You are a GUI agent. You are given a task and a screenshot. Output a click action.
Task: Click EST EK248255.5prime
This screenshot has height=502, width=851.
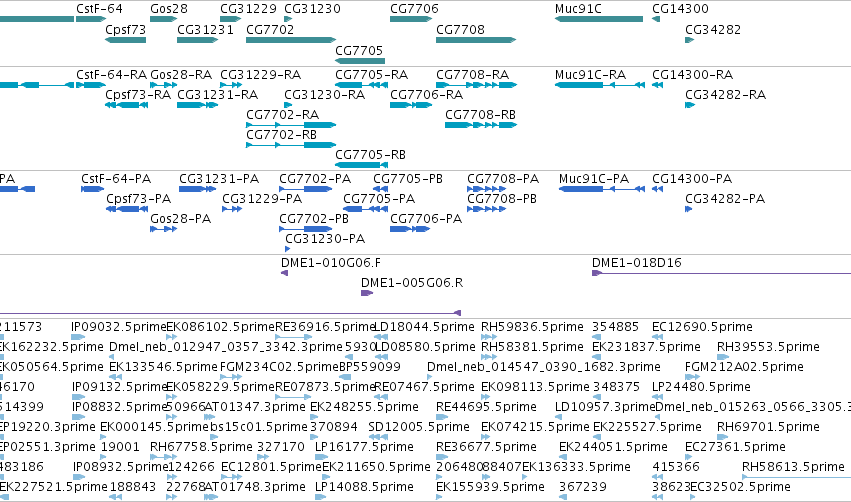314,417
